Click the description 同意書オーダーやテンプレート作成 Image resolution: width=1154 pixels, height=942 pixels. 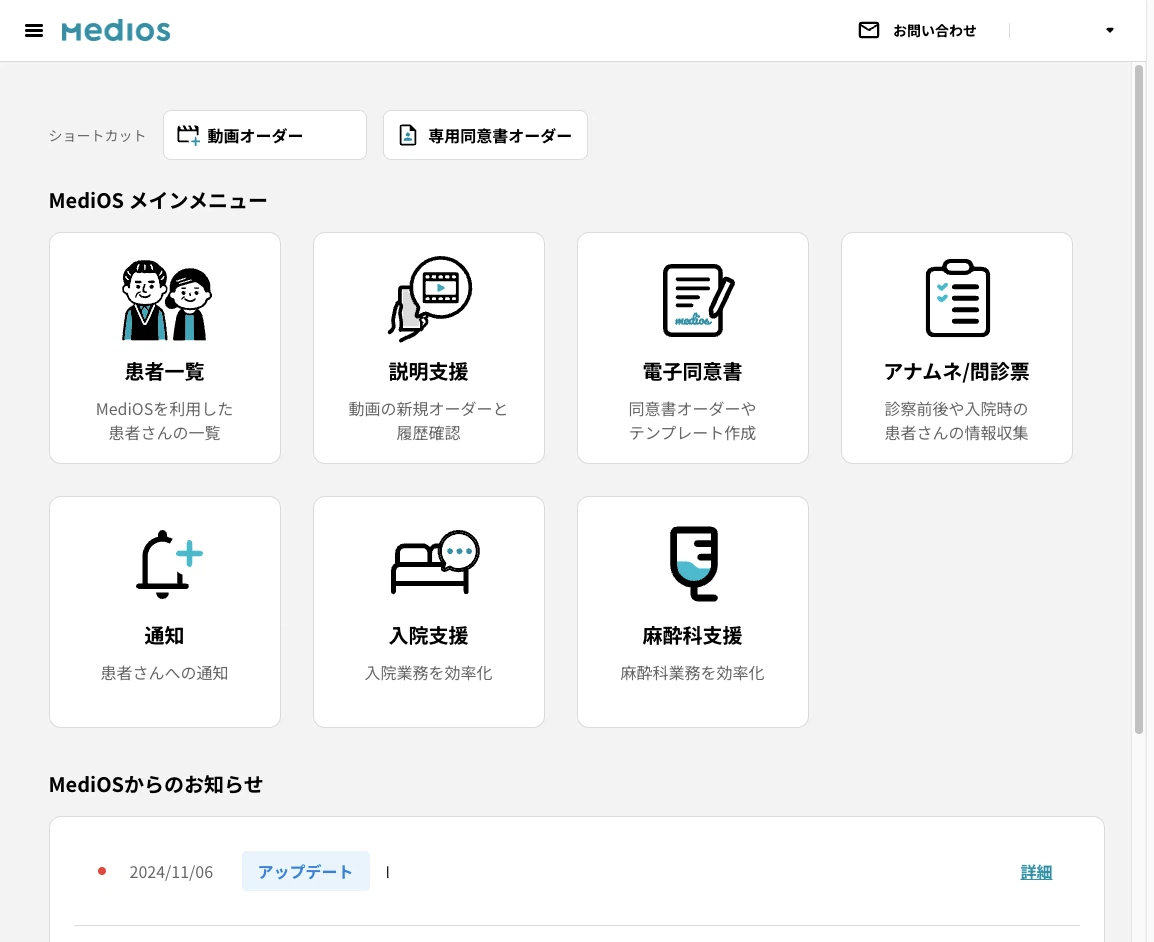[x=693, y=421]
